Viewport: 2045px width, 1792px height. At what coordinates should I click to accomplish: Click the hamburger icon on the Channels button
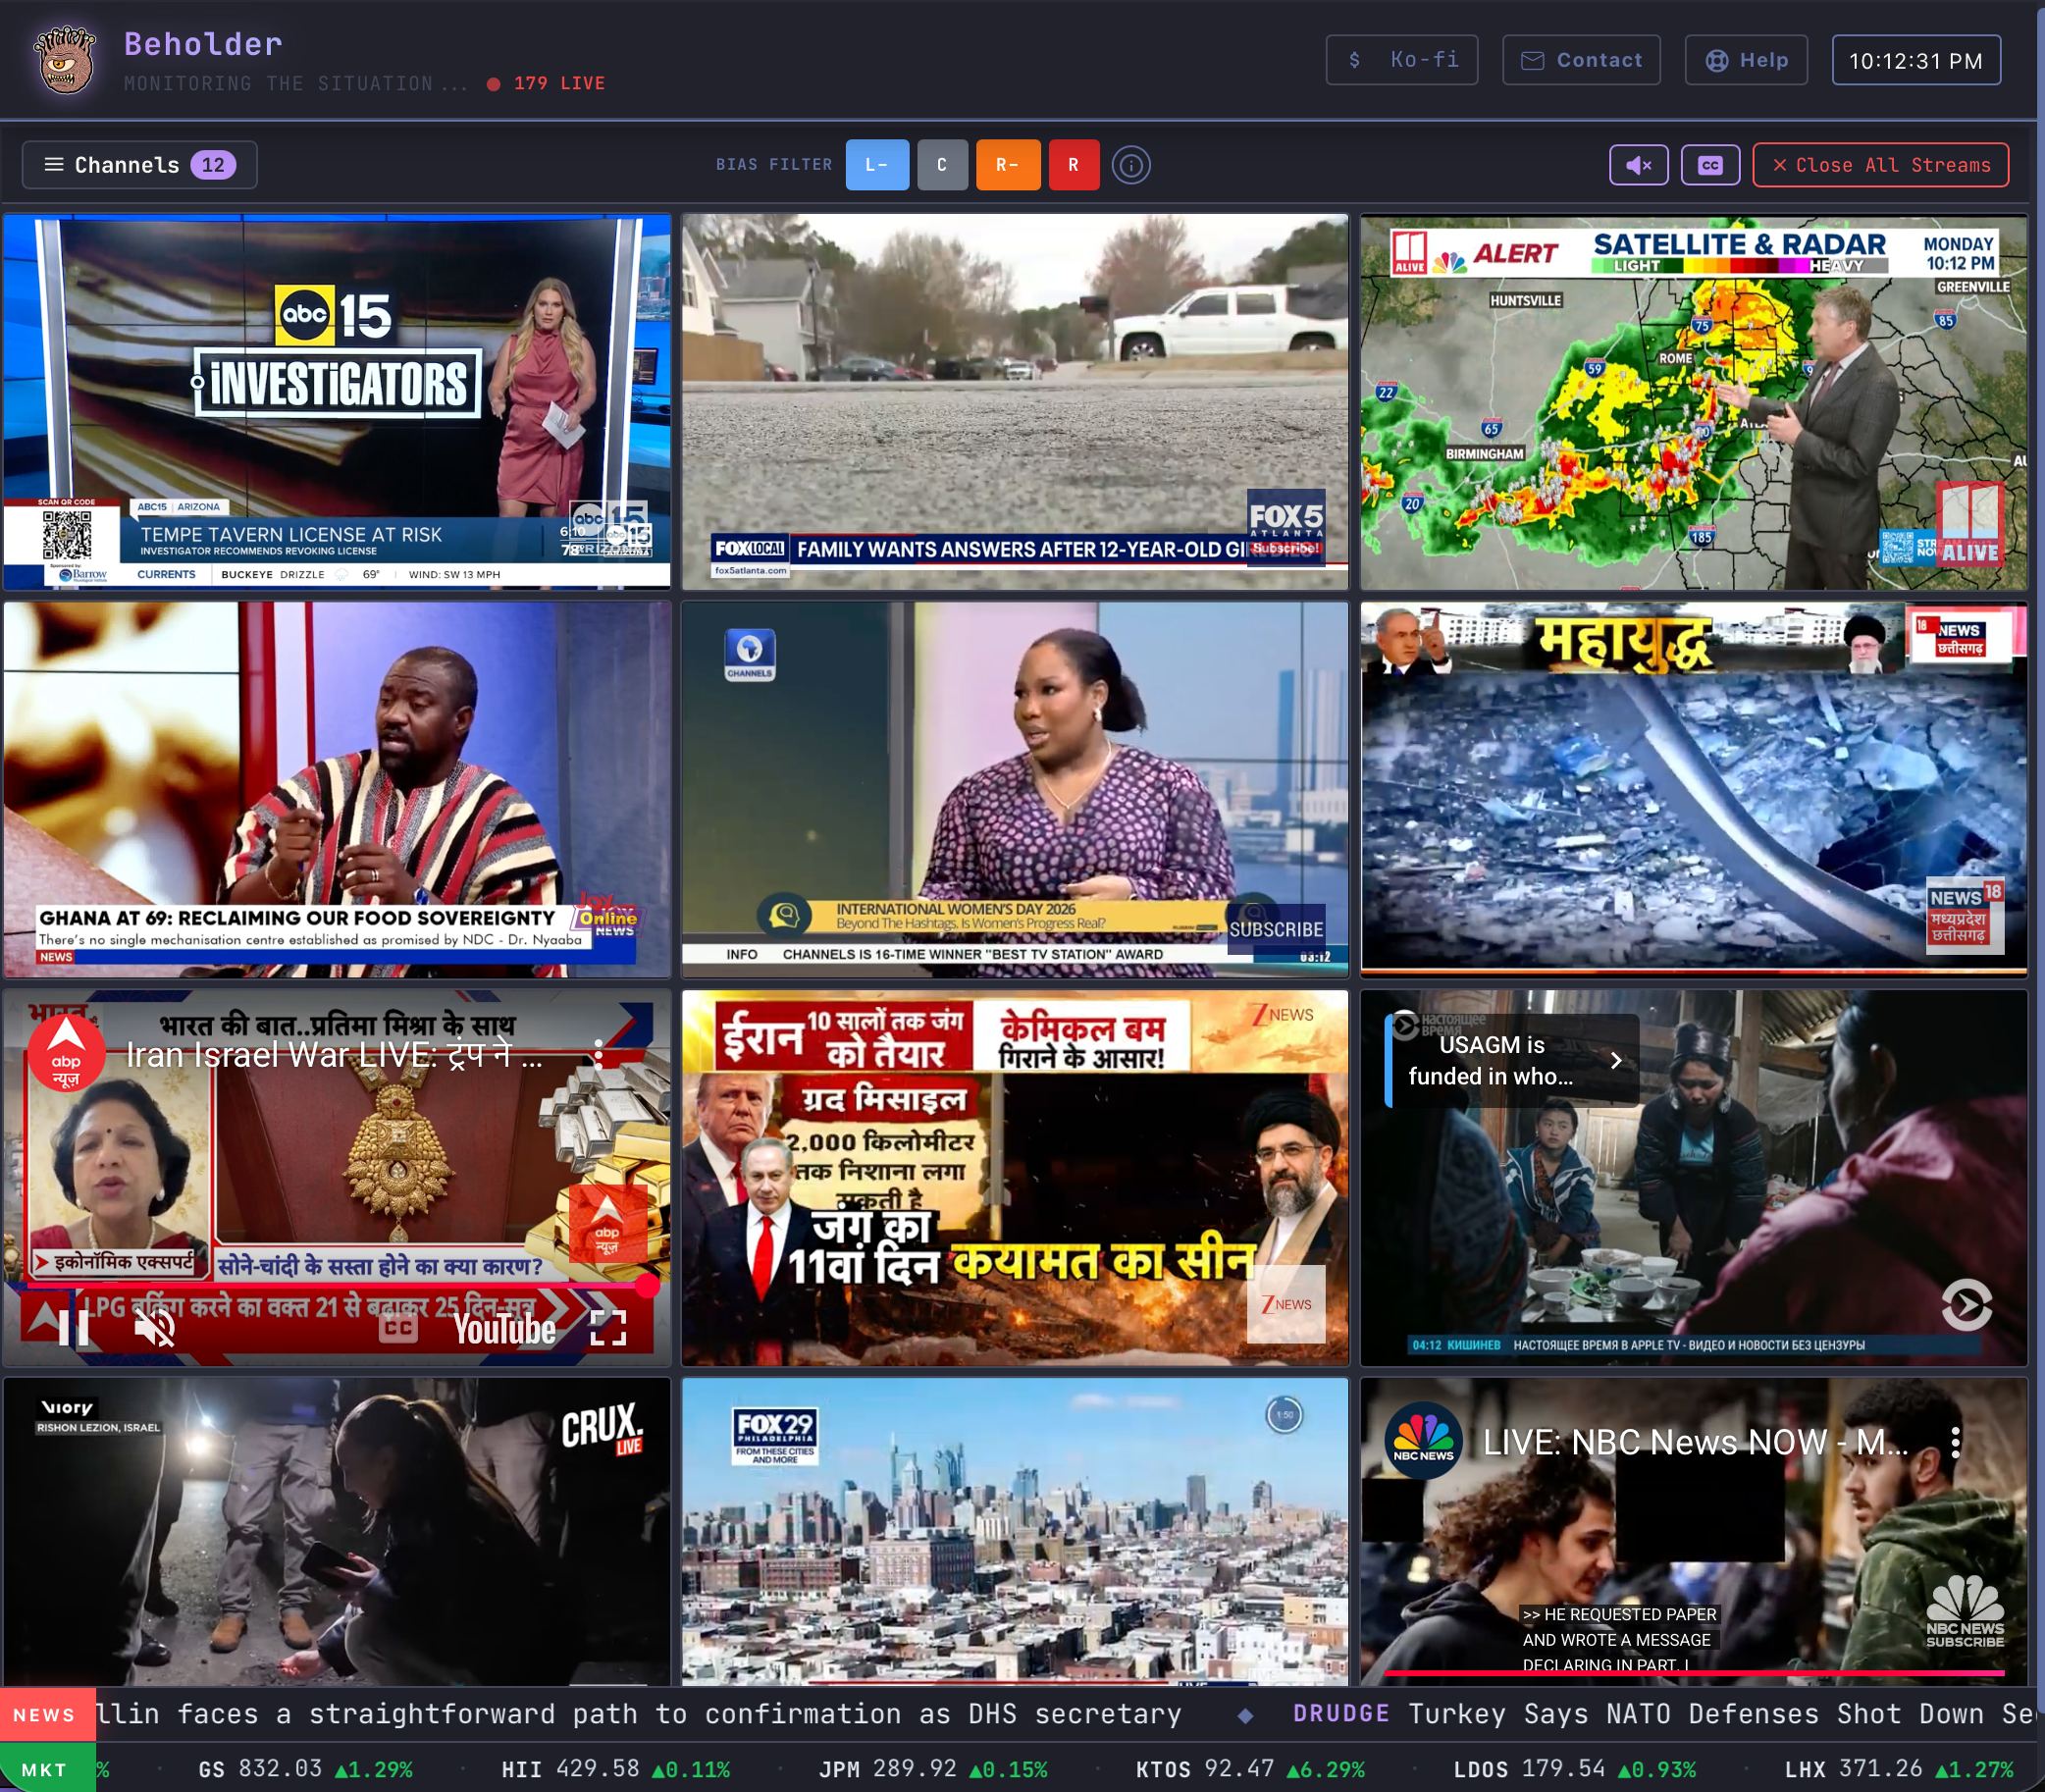pyautogui.click(x=54, y=164)
